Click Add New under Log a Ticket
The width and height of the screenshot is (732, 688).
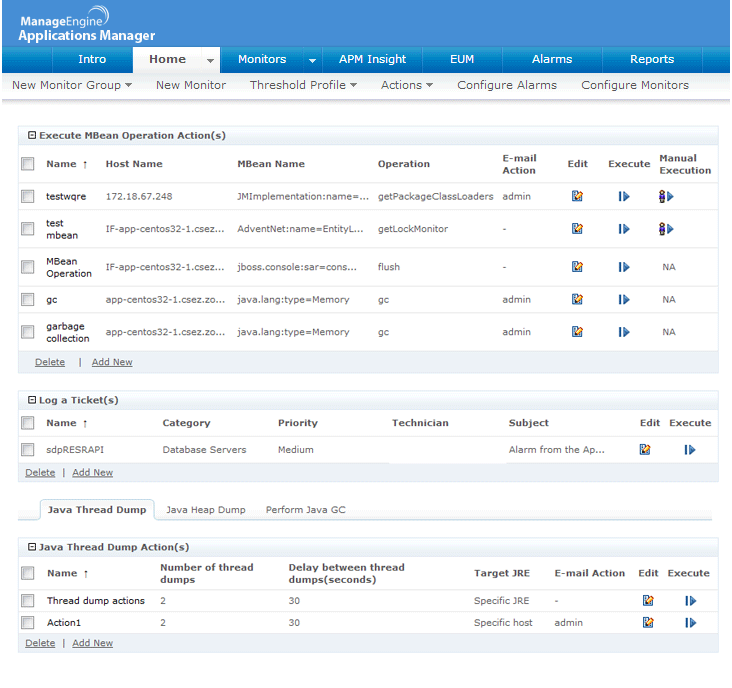92,472
